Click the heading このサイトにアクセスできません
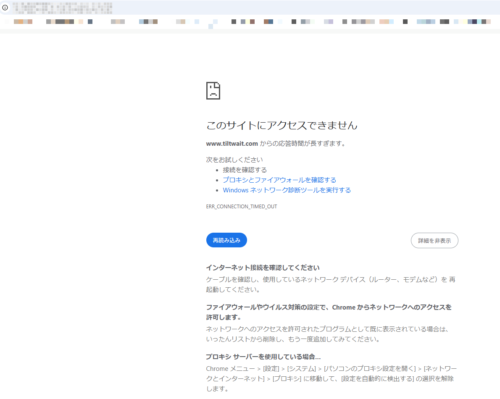The image size is (500, 399). (x=282, y=125)
